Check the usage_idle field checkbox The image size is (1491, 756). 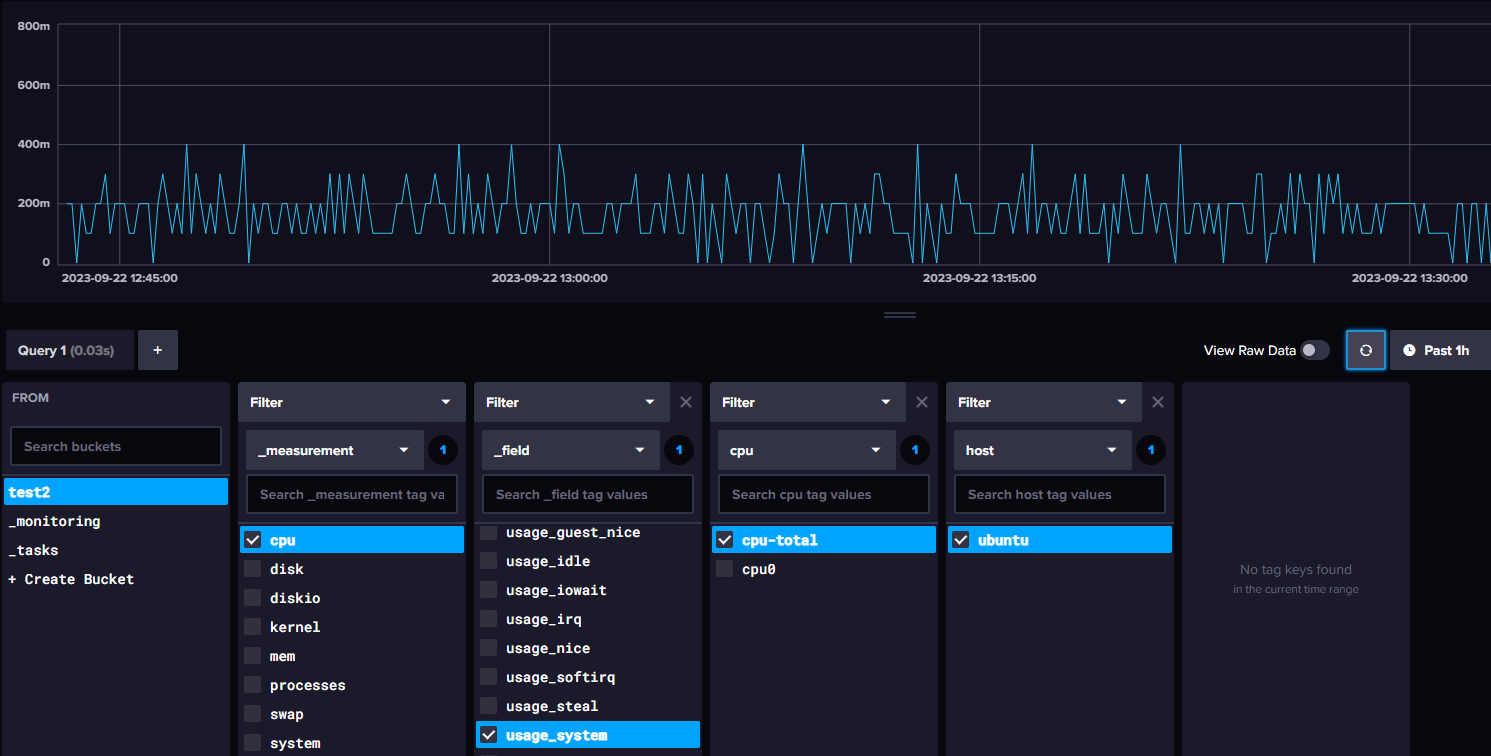coord(489,561)
